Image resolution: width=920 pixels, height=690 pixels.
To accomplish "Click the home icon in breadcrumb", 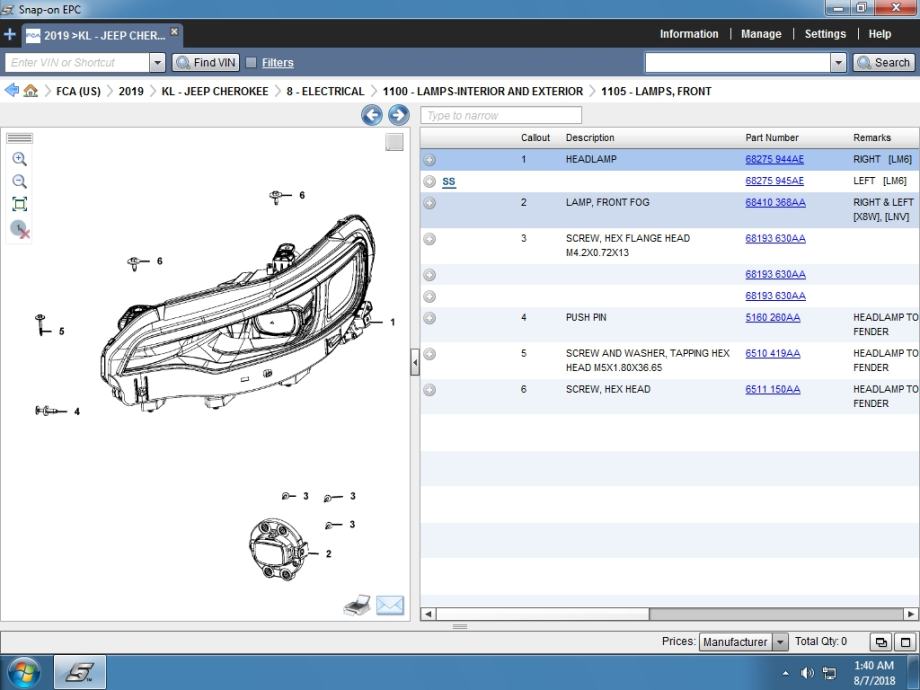I will tap(31, 91).
